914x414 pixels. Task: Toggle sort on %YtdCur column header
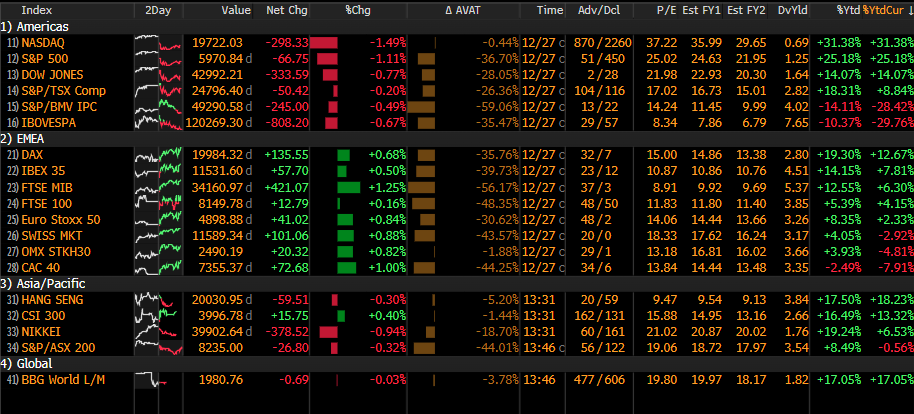pos(888,10)
